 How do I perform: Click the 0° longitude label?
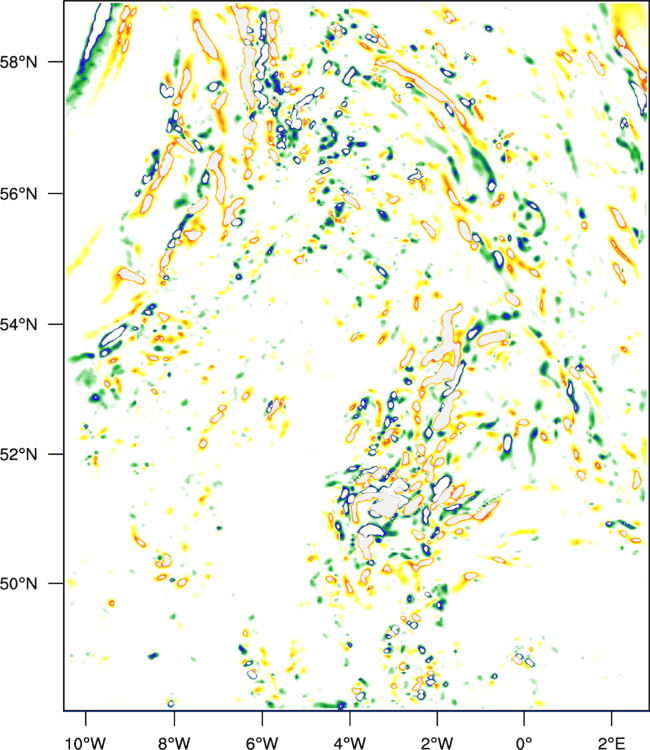[x=524, y=742]
